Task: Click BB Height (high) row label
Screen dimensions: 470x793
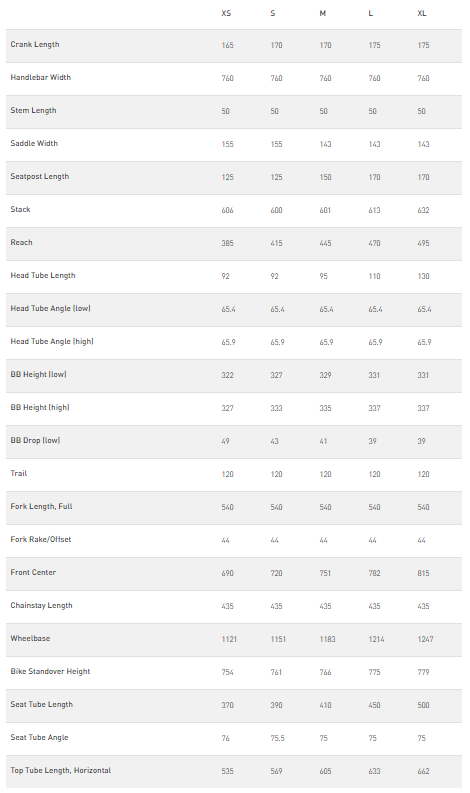Action: click(x=40, y=408)
